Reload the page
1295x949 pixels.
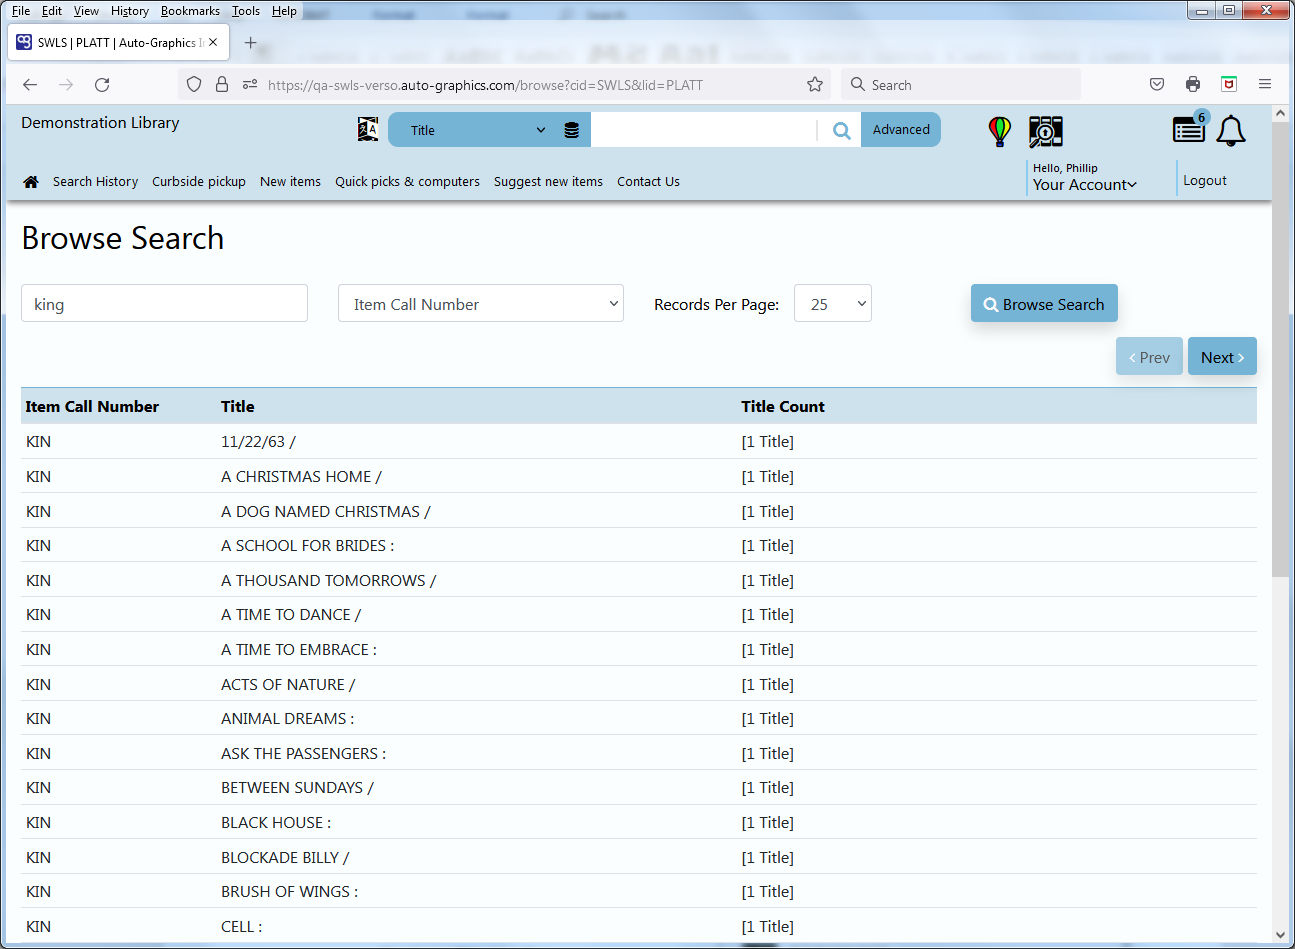point(102,85)
